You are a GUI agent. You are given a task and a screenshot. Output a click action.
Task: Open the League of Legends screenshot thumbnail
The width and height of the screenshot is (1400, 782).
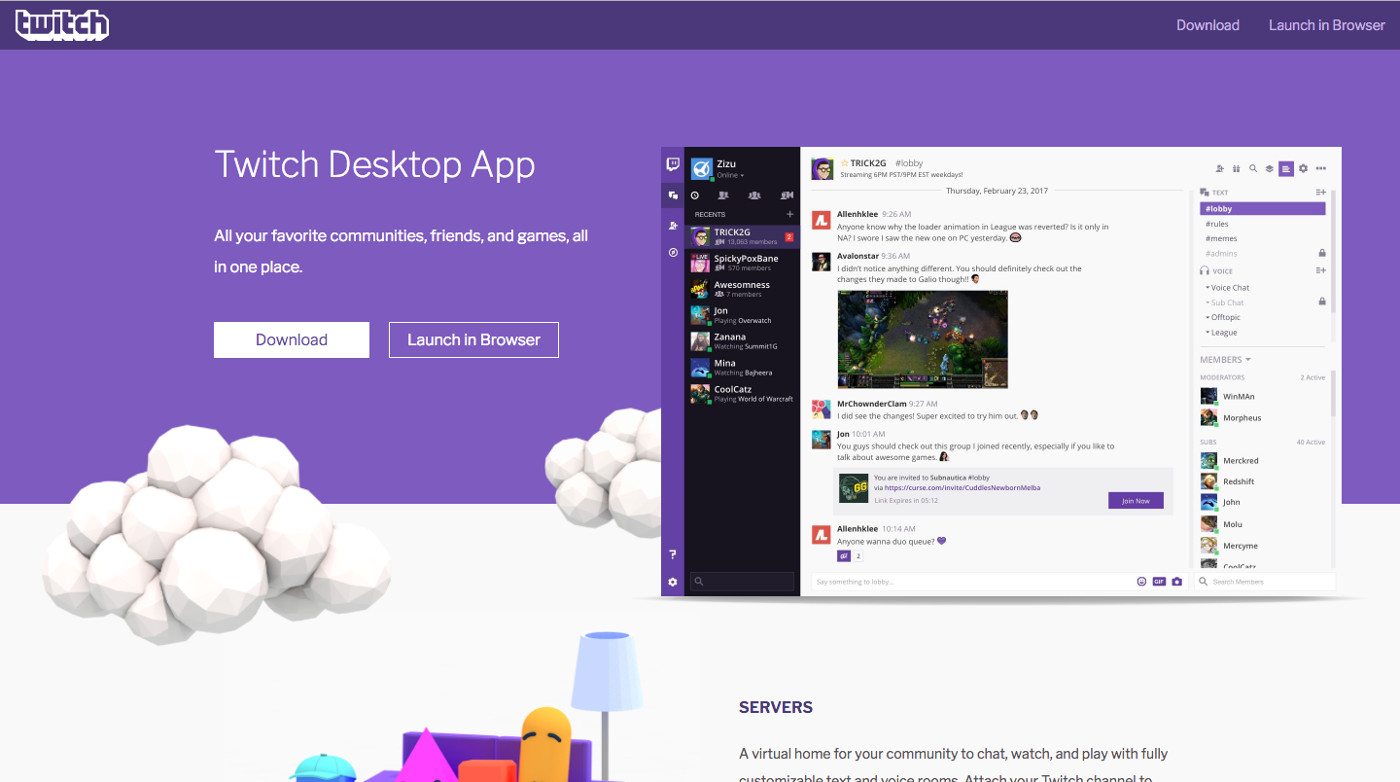click(922, 339)
